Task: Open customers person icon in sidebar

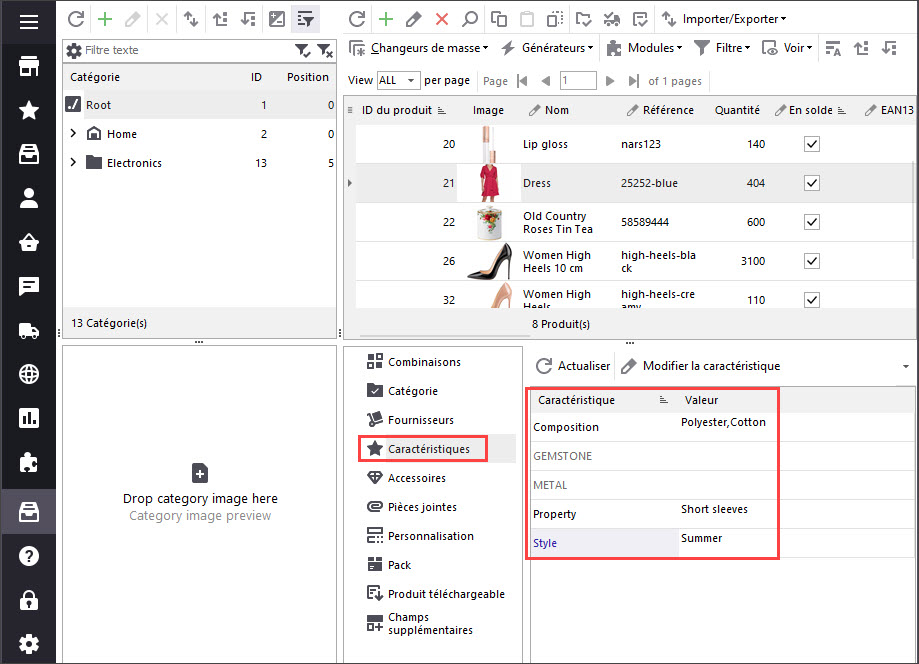Action: tap(29, 198)
